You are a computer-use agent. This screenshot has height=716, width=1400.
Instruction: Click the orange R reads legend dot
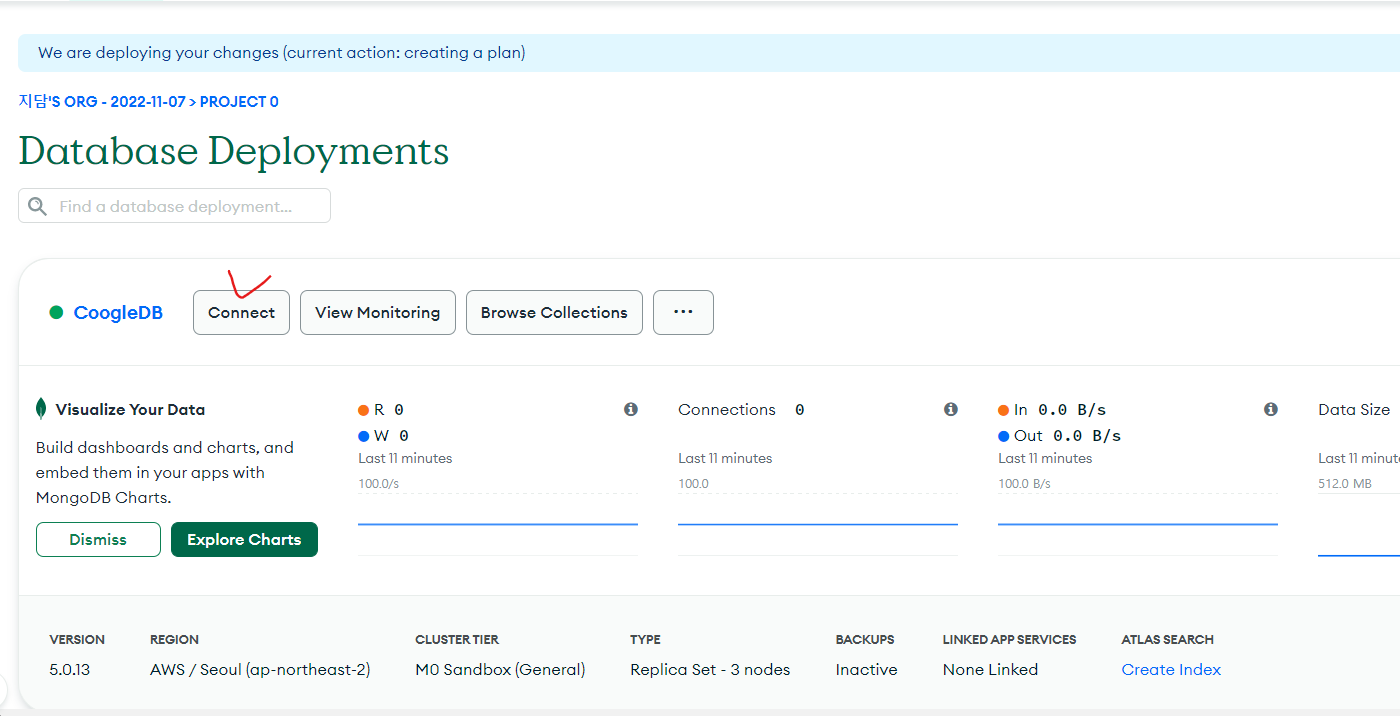[x=364, y=410]
